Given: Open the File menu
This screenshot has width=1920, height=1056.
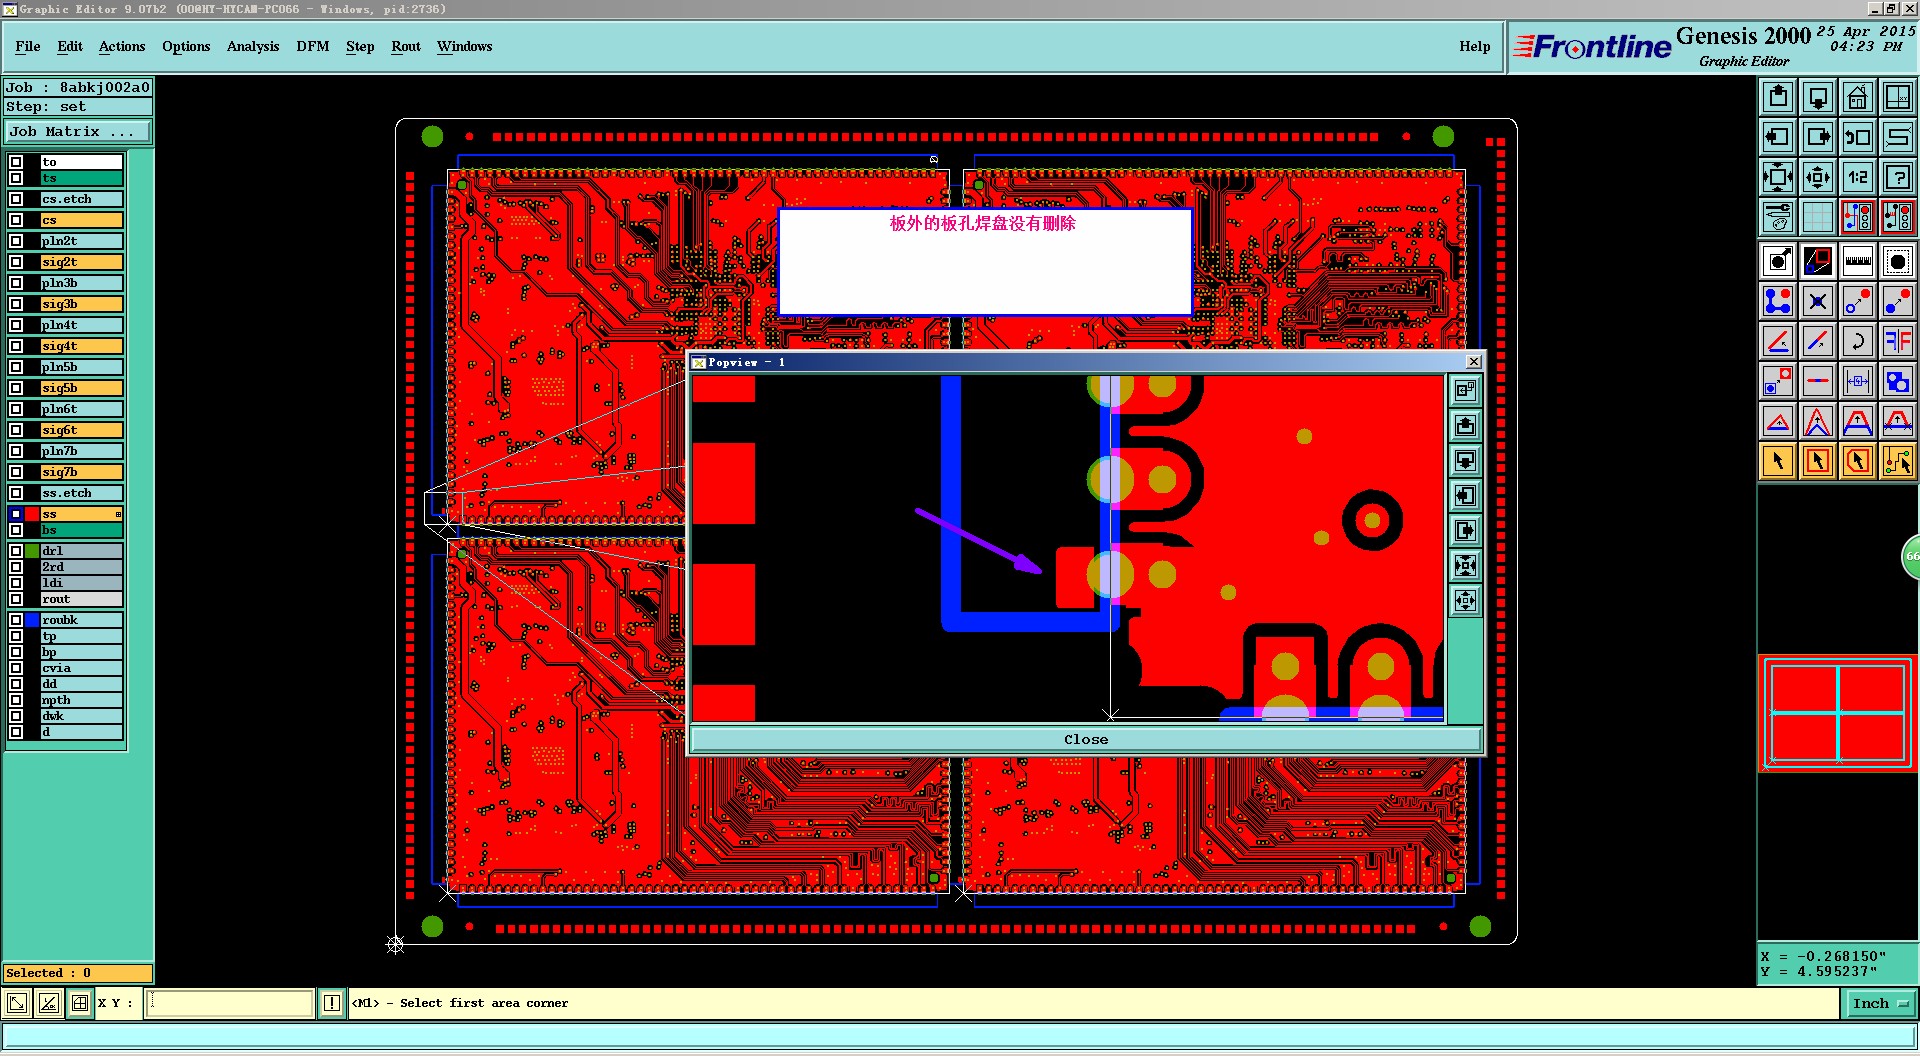Looking at the screenshot, I should [28, 46].
